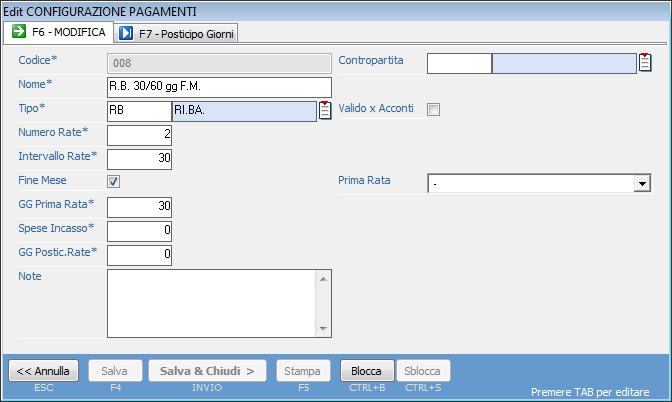Click into the Note text area
672x402 pixels.
click(x=211, y=304)
